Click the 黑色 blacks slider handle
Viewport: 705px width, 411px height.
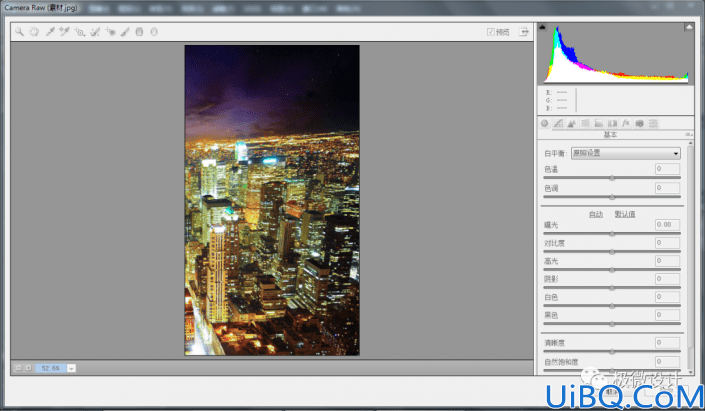tap(612, 324)
